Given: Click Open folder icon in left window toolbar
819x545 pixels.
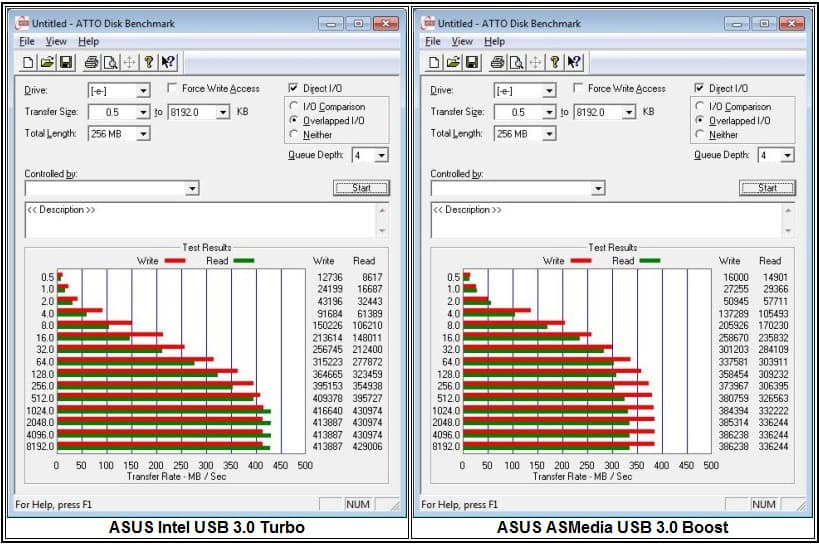Looking at the screenshot, I should pyautogui.click(x=47, y=63).
